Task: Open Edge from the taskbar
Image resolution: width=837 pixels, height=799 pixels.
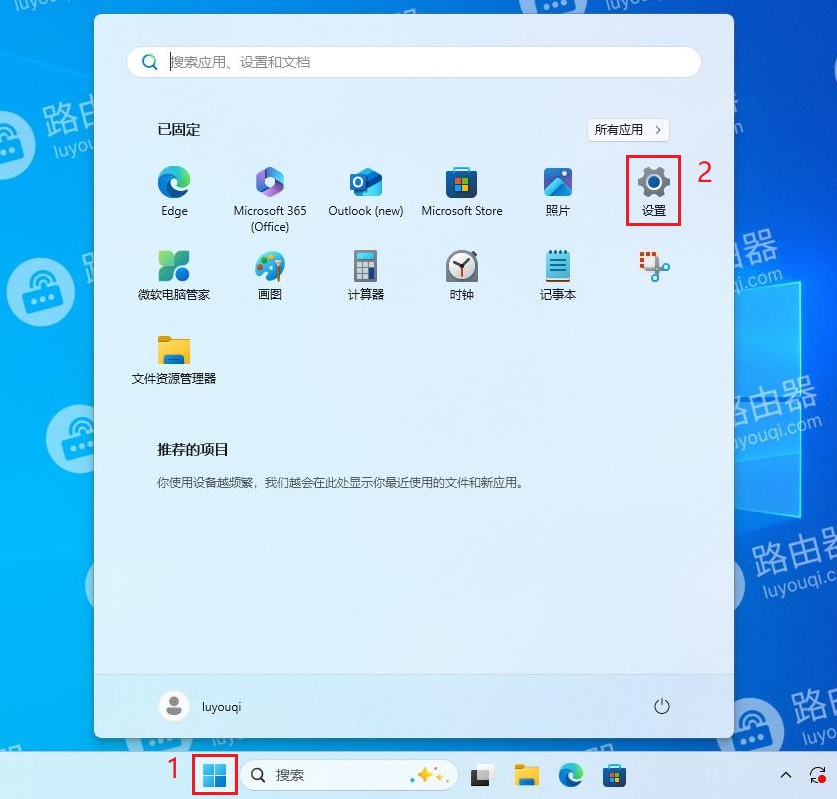Action: 571,775
